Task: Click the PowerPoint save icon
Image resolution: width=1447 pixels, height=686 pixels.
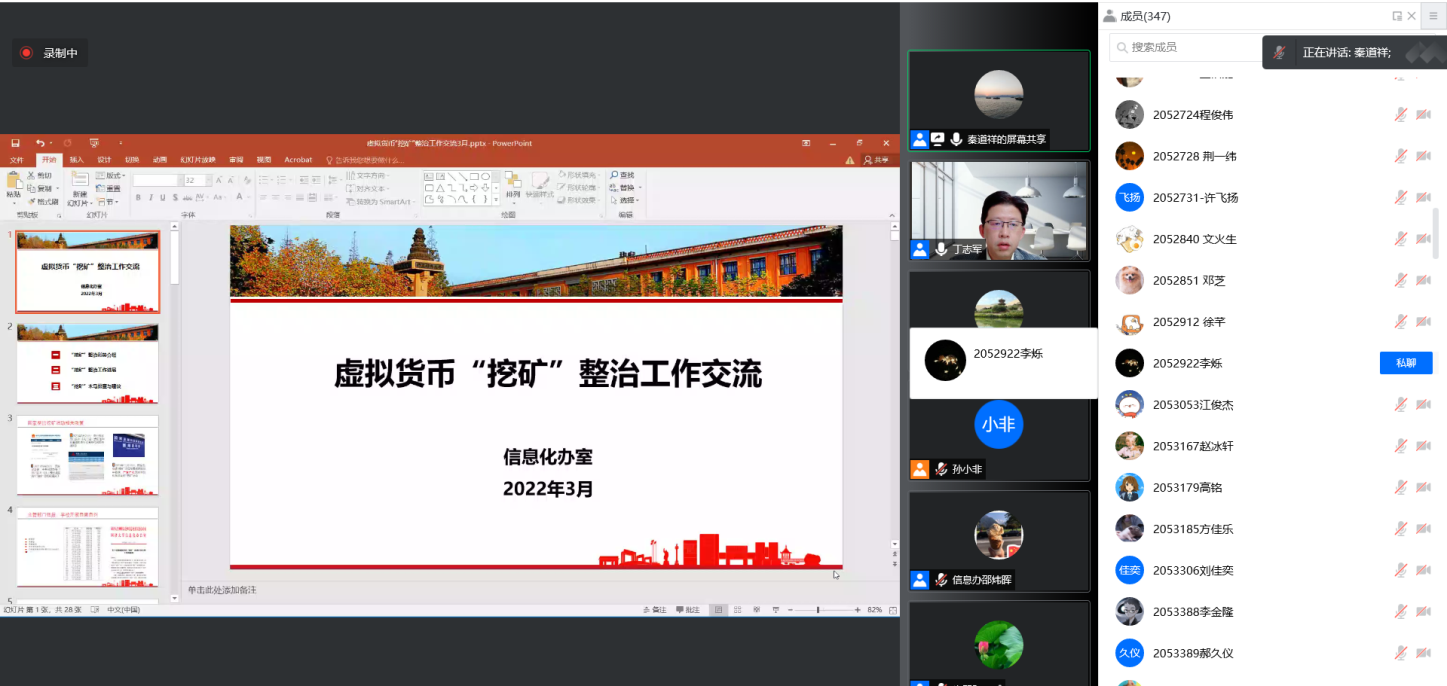Action: pyautogui.click(x=15, y=143)
